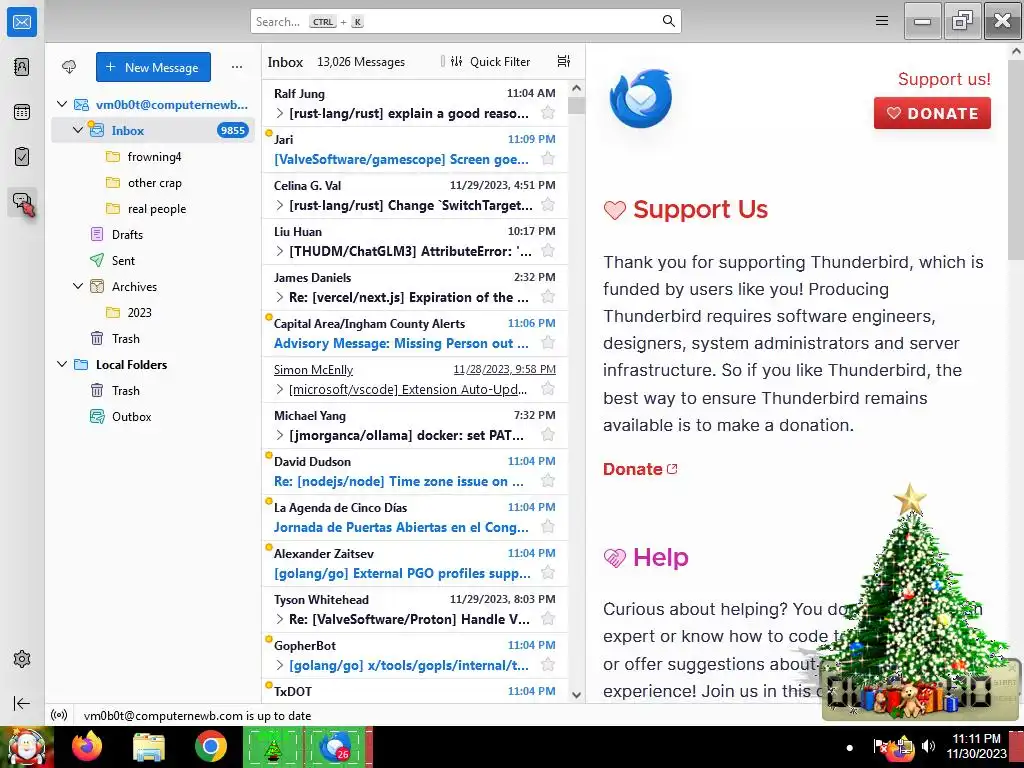Image resolution: width=1024 pixels, height=768 pixels.
Task: Select the frowning4 folder
Action: tap(153, 157)
